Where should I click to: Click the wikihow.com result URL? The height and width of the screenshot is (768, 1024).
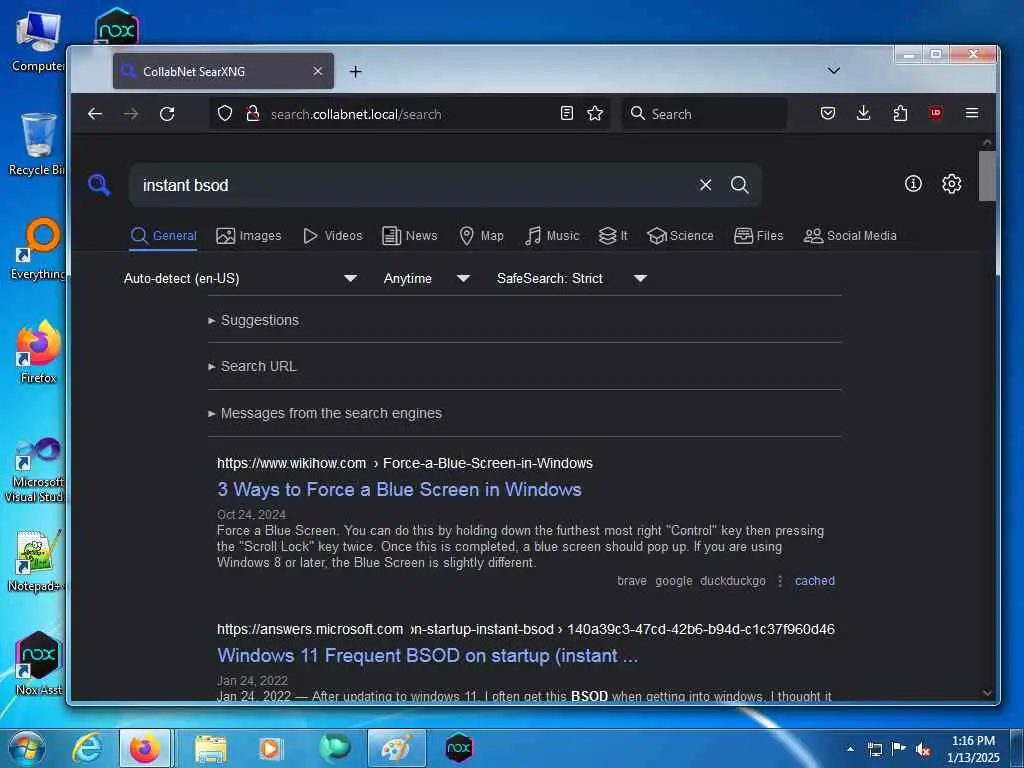coord(405,463)
